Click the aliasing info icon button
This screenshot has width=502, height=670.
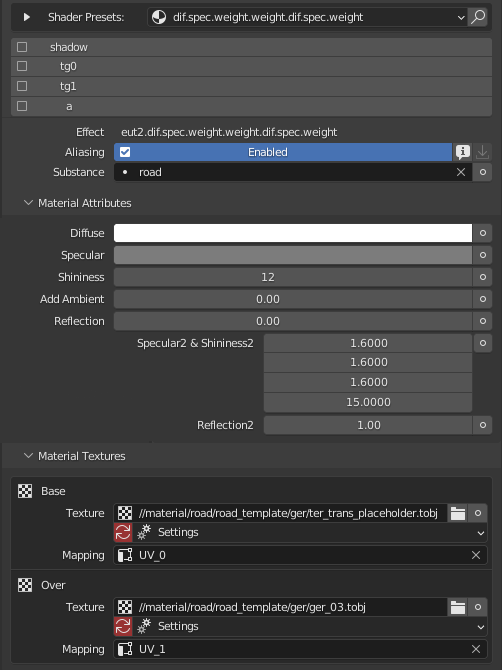[x=463, y=152]
